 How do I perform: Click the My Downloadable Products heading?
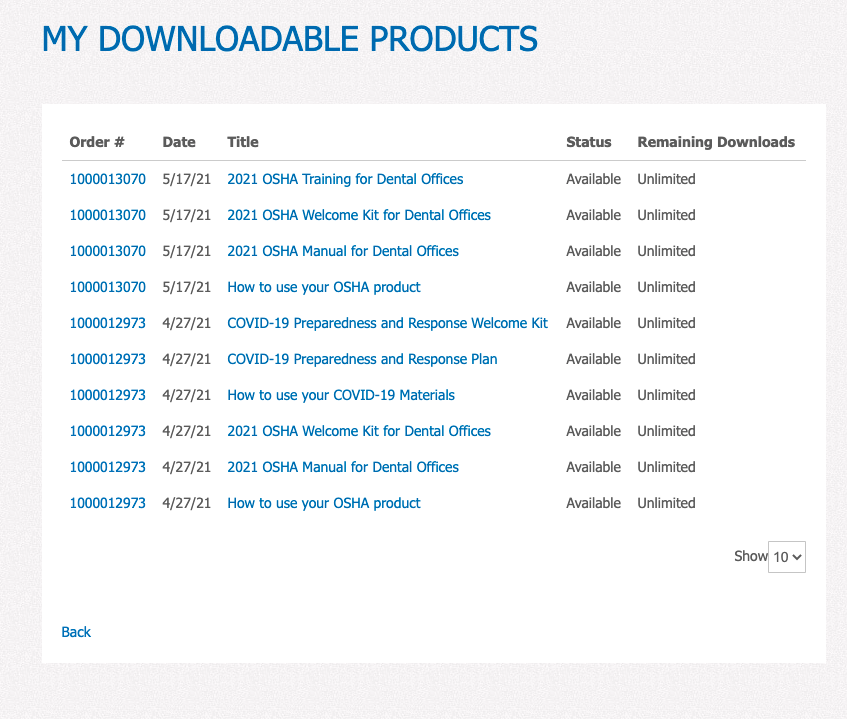click(290, 39)
